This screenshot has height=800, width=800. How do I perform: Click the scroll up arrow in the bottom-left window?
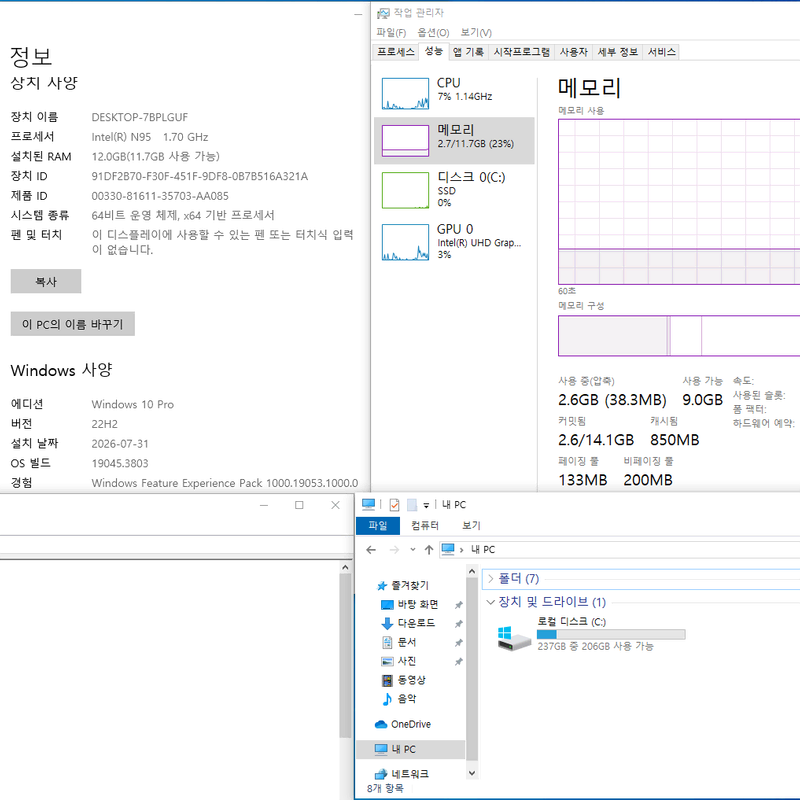[345, 567]
